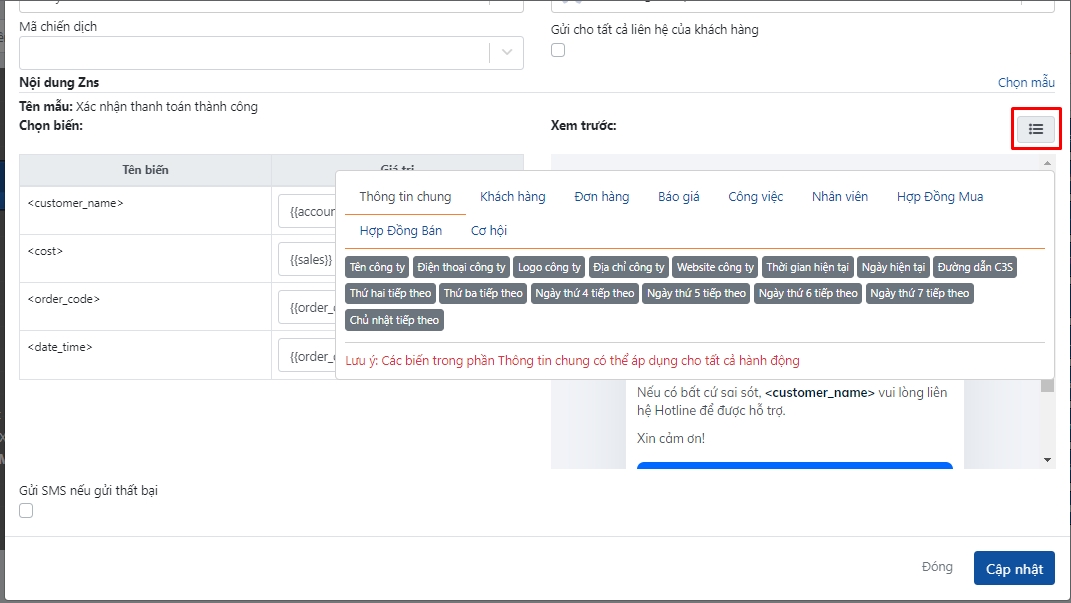Screen dimensions: 1071x603
Task: Switch to the Hợp Đồng Mua tab
Action: pyautogui.click(x=939, y=197)
